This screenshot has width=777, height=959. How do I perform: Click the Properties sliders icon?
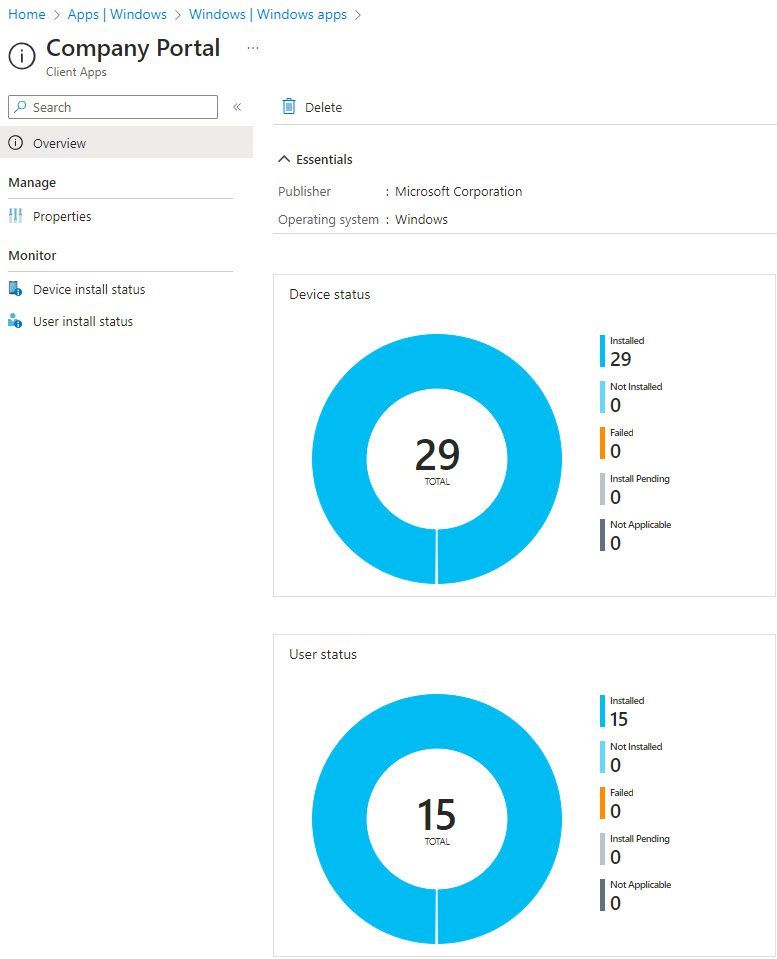pos(16,216)
